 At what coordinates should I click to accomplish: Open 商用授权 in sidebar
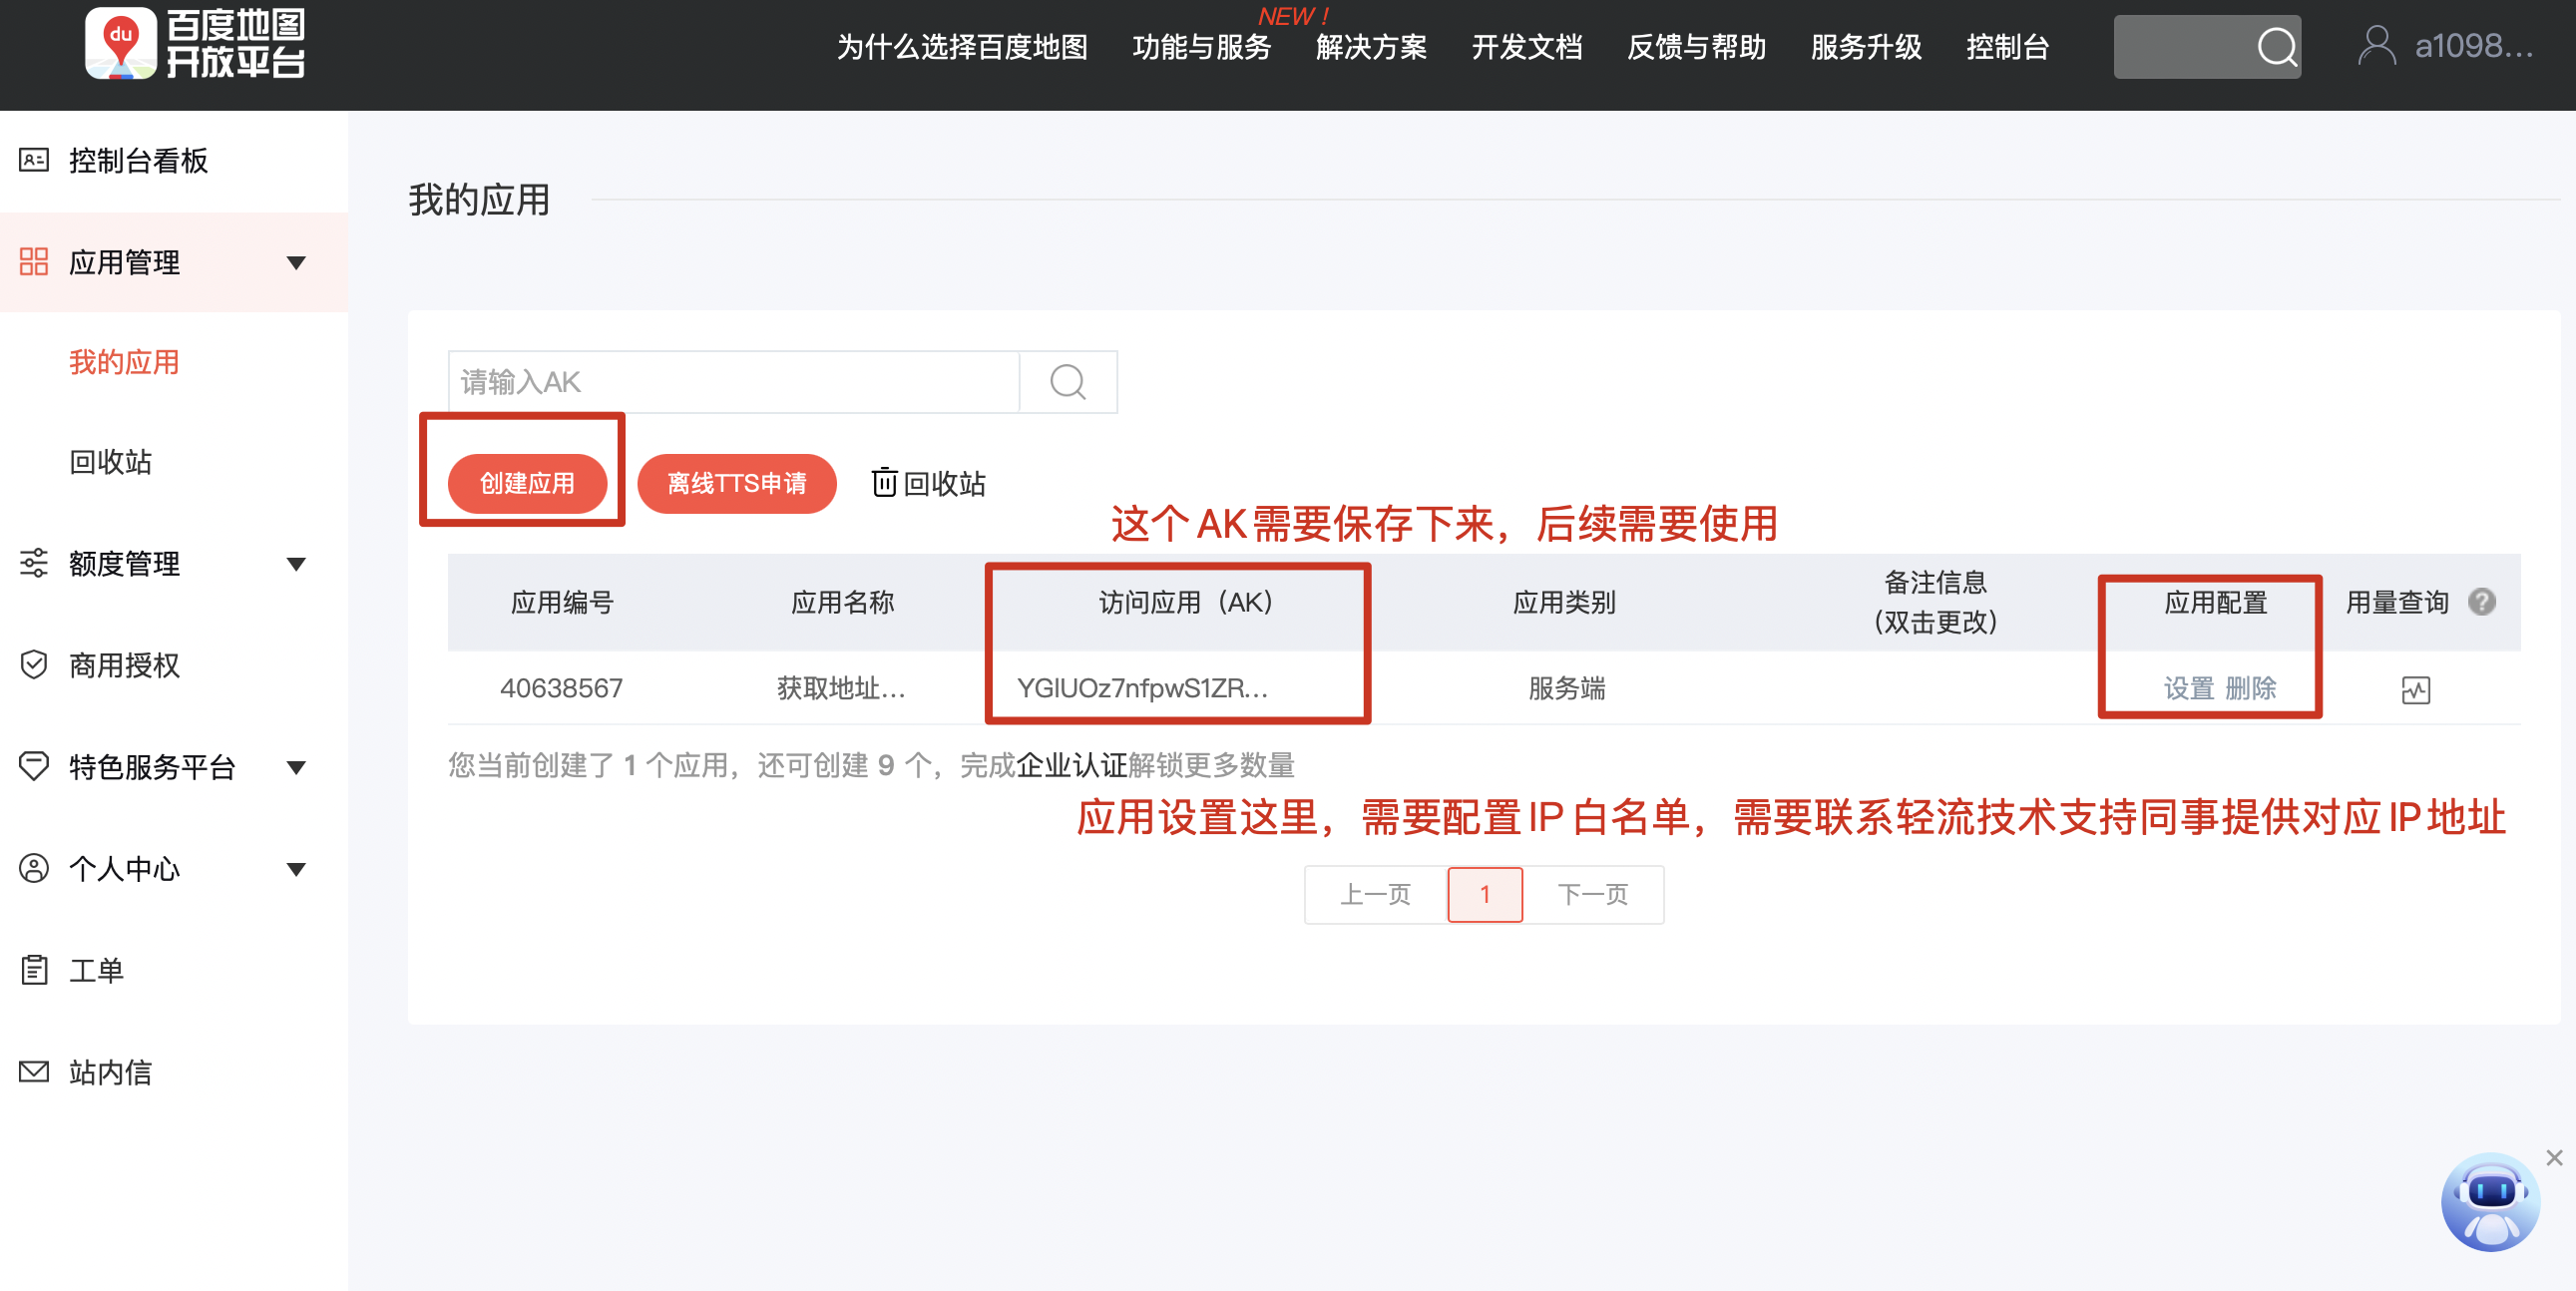124,665
